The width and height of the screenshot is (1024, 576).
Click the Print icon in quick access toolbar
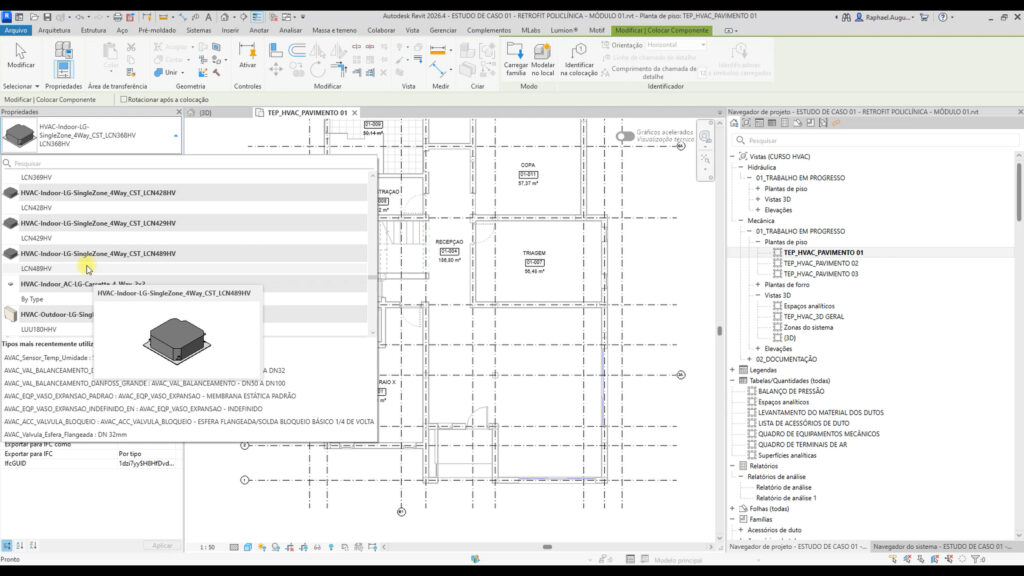tap(118, 17)
